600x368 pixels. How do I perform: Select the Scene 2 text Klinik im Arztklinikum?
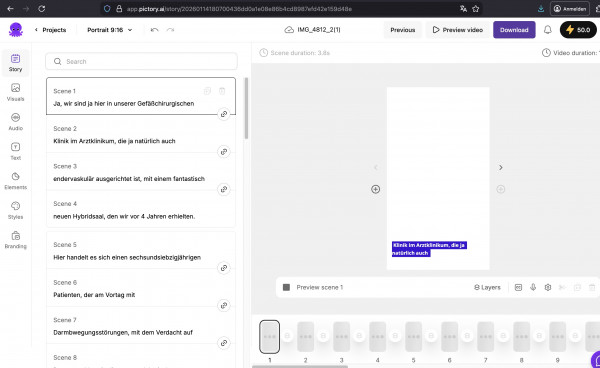tap(114, 141)
